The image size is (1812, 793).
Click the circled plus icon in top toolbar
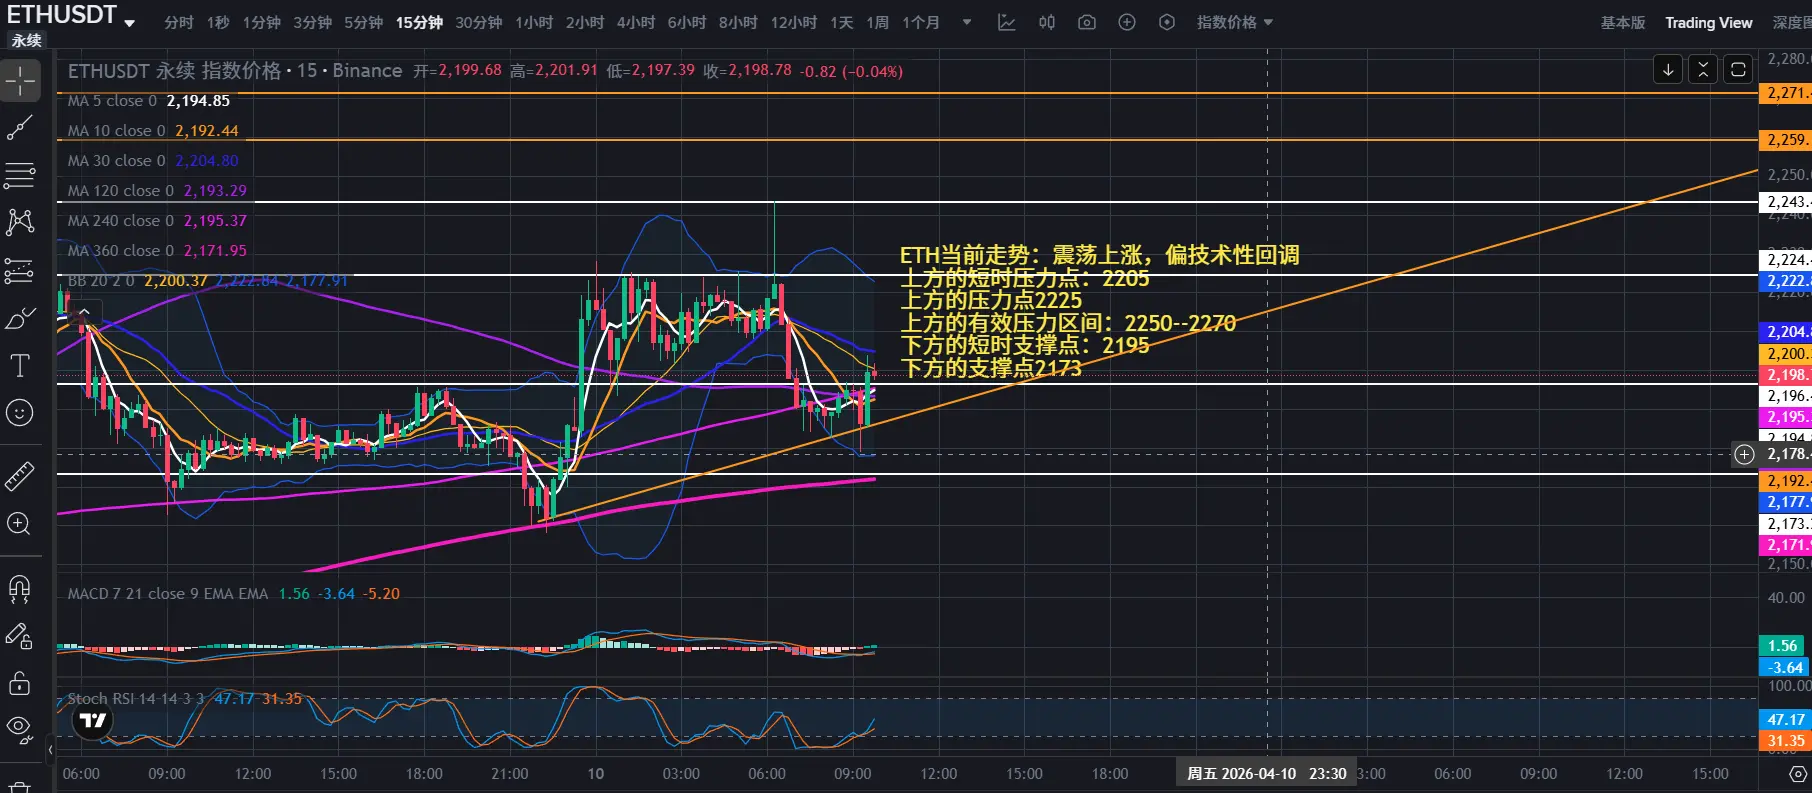(1127, 22)
